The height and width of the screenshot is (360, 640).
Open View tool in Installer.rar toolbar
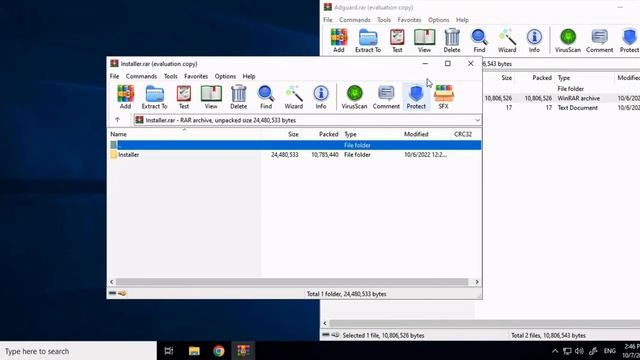211,97
